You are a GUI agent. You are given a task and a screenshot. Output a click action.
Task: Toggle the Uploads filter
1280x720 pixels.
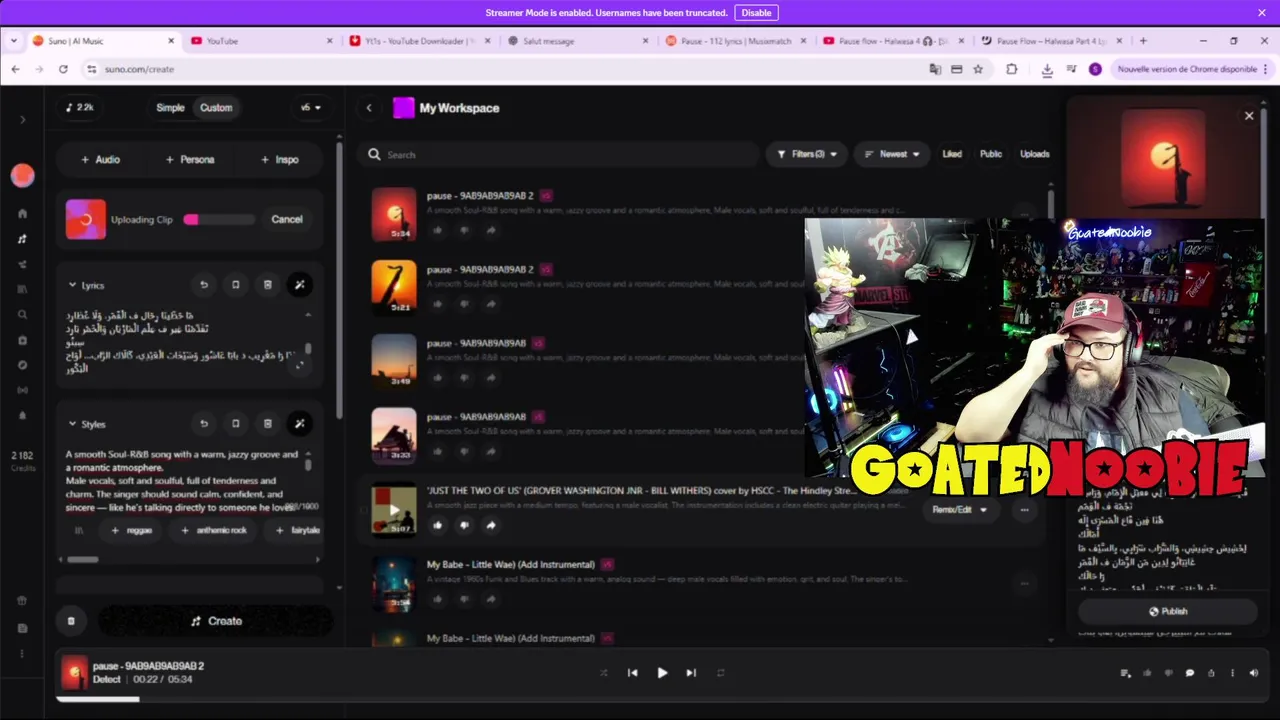(x=1034, y=154)
